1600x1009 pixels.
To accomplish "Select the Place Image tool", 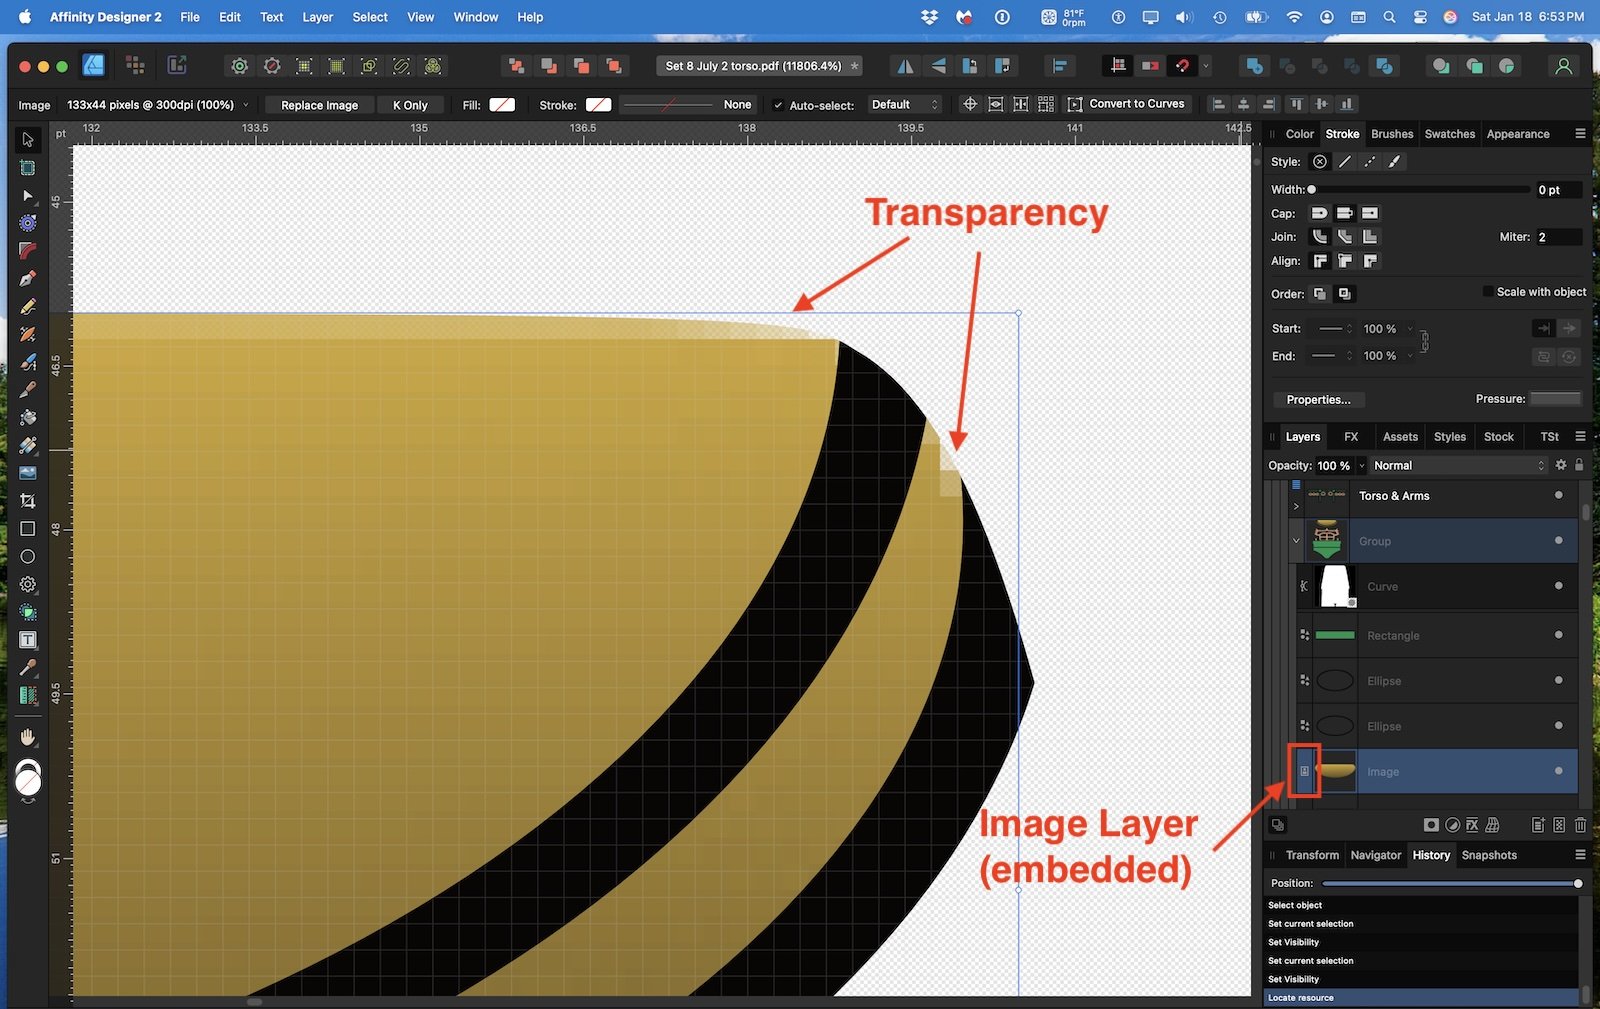I will click(28, 473).
